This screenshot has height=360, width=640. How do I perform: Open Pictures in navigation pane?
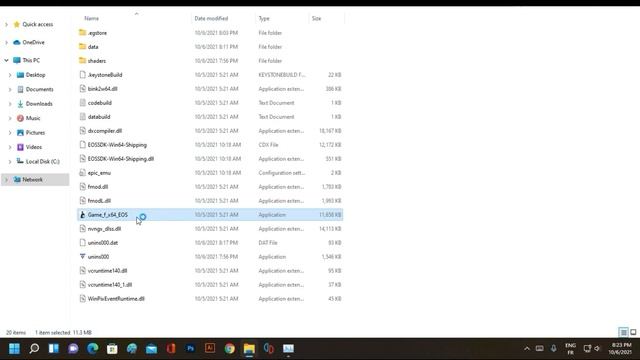tap(35, 133)
